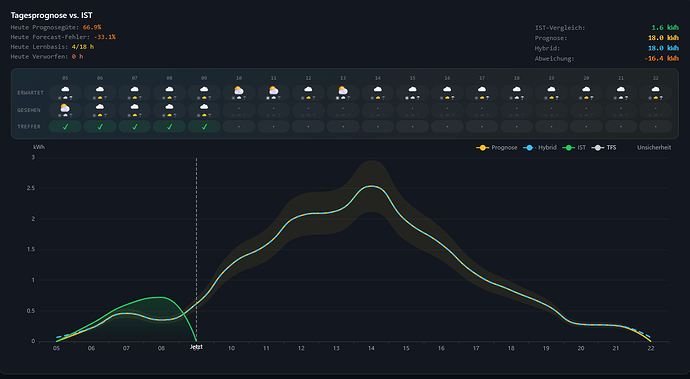Click the expected cloud icon for hour 14
The height and width of the screenshot is (379, 690).
[378, 89]
